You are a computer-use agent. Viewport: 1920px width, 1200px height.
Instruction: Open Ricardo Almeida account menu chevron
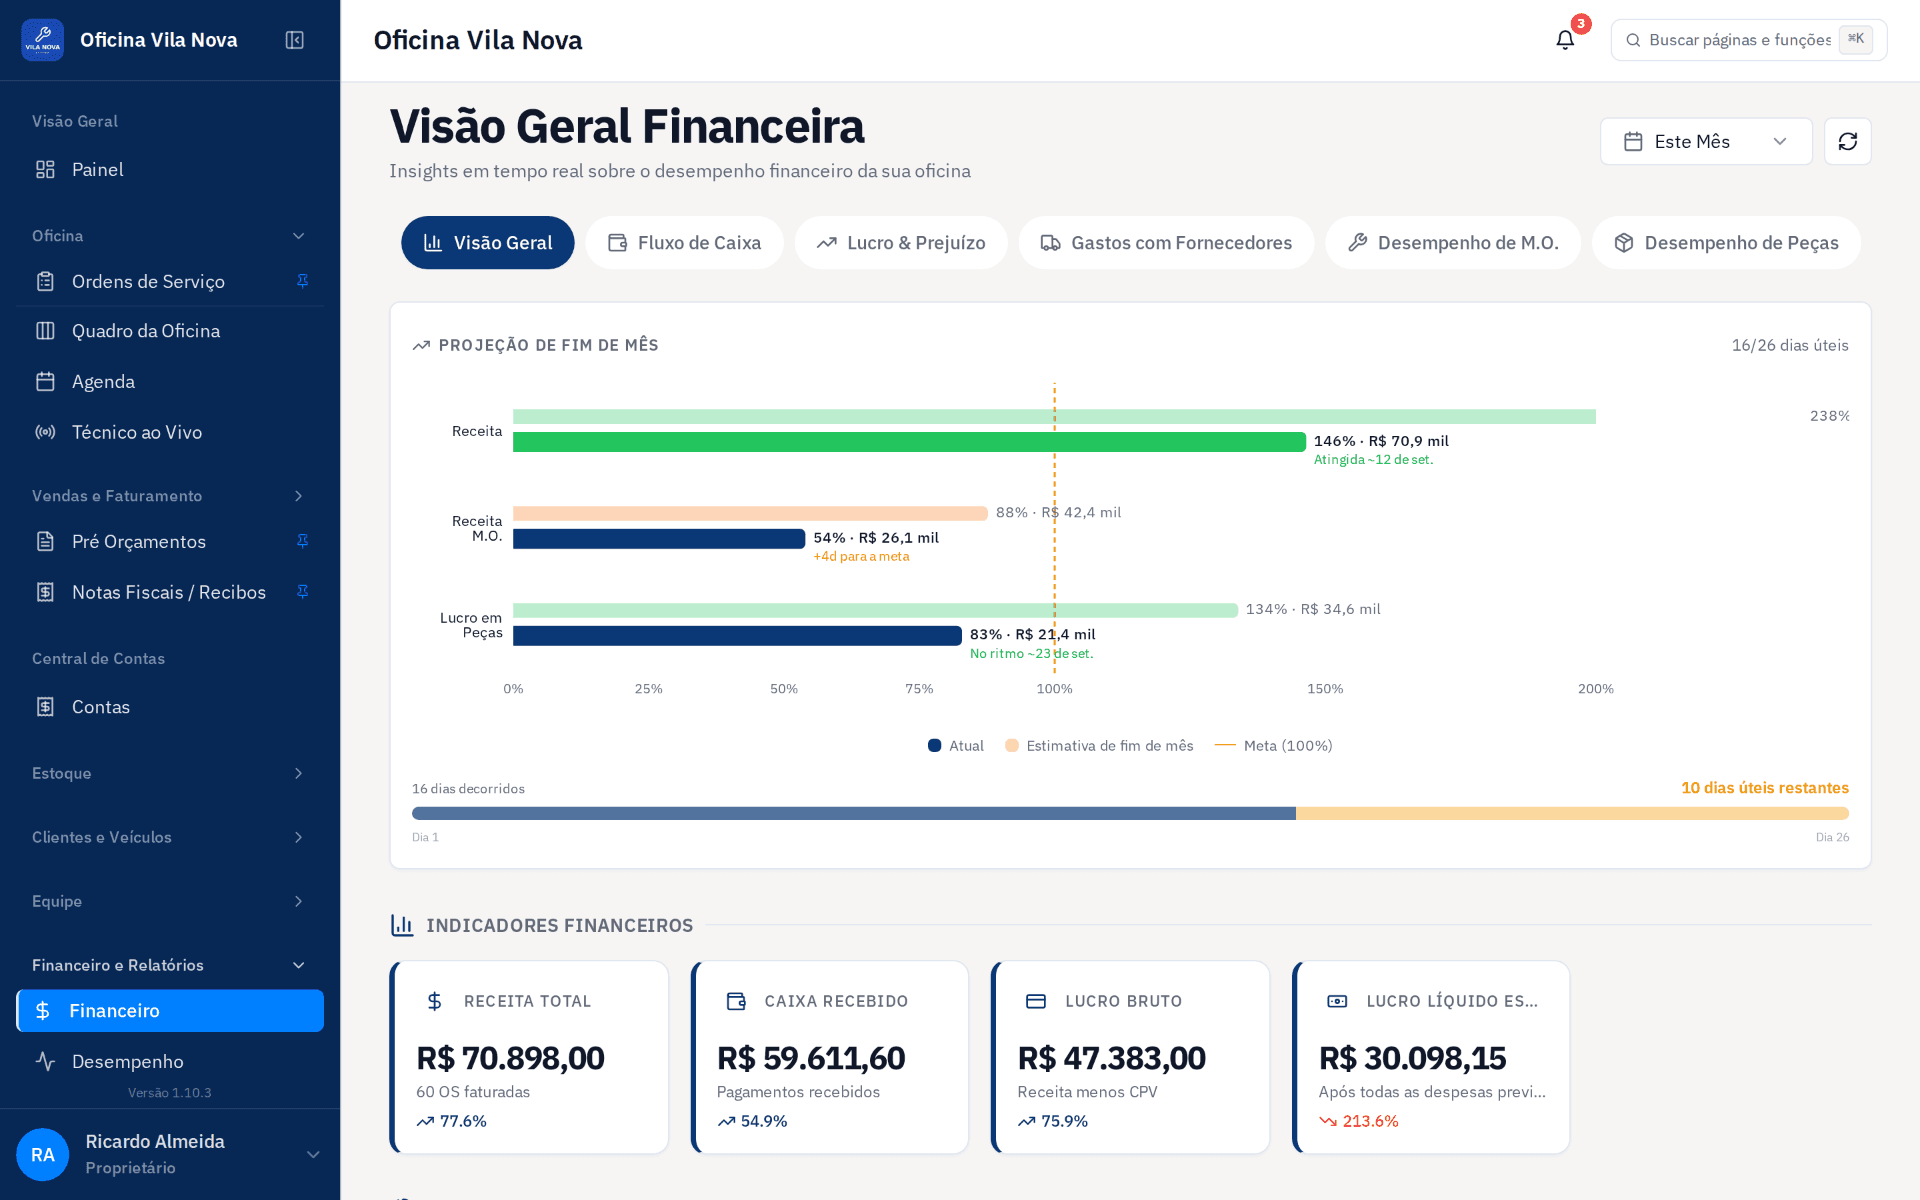(x=313, y=1154)
